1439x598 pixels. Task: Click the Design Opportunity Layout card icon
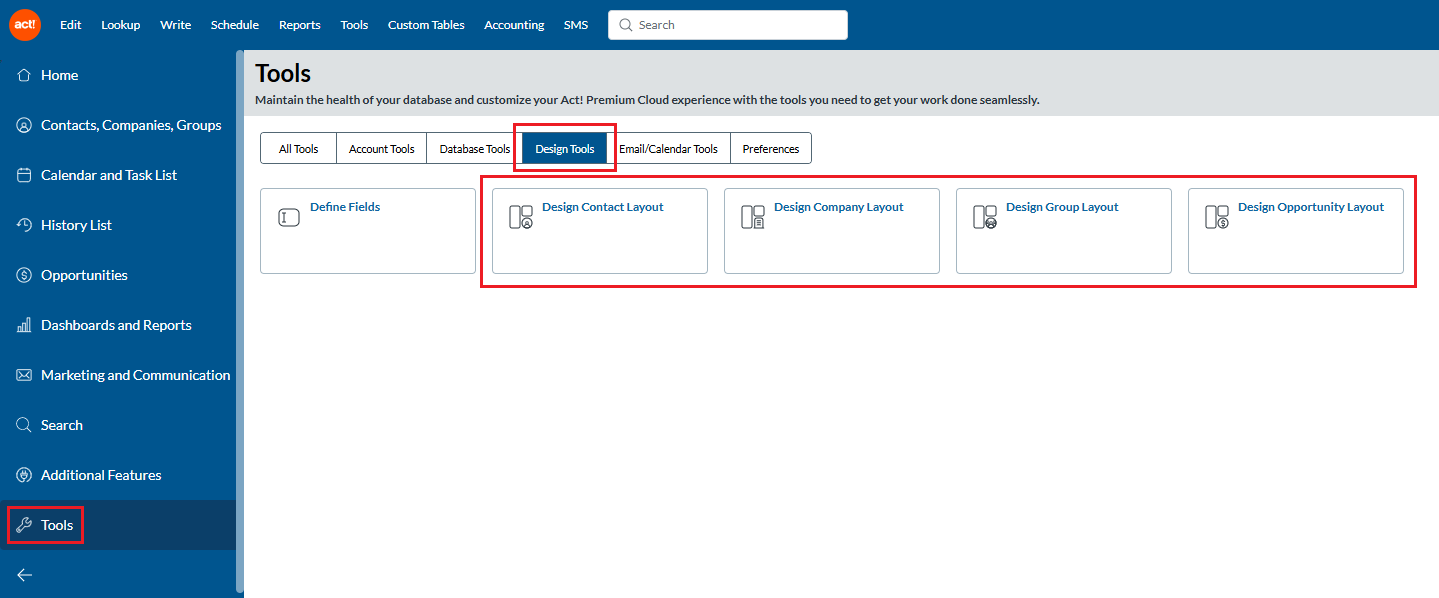1217,217
